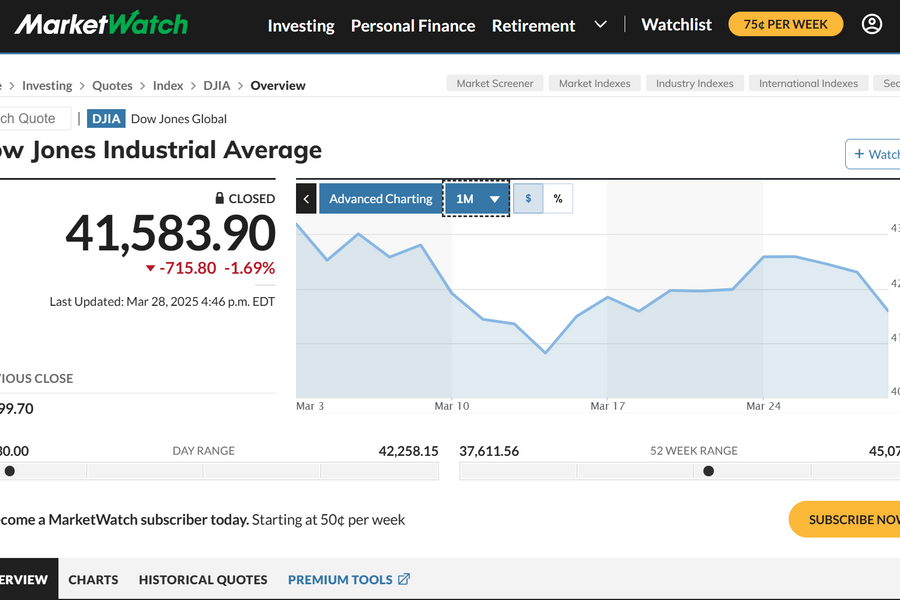This screenshot has width=900, height=600.
Task: Switch to the Charts tab
Action: point(93,579)
